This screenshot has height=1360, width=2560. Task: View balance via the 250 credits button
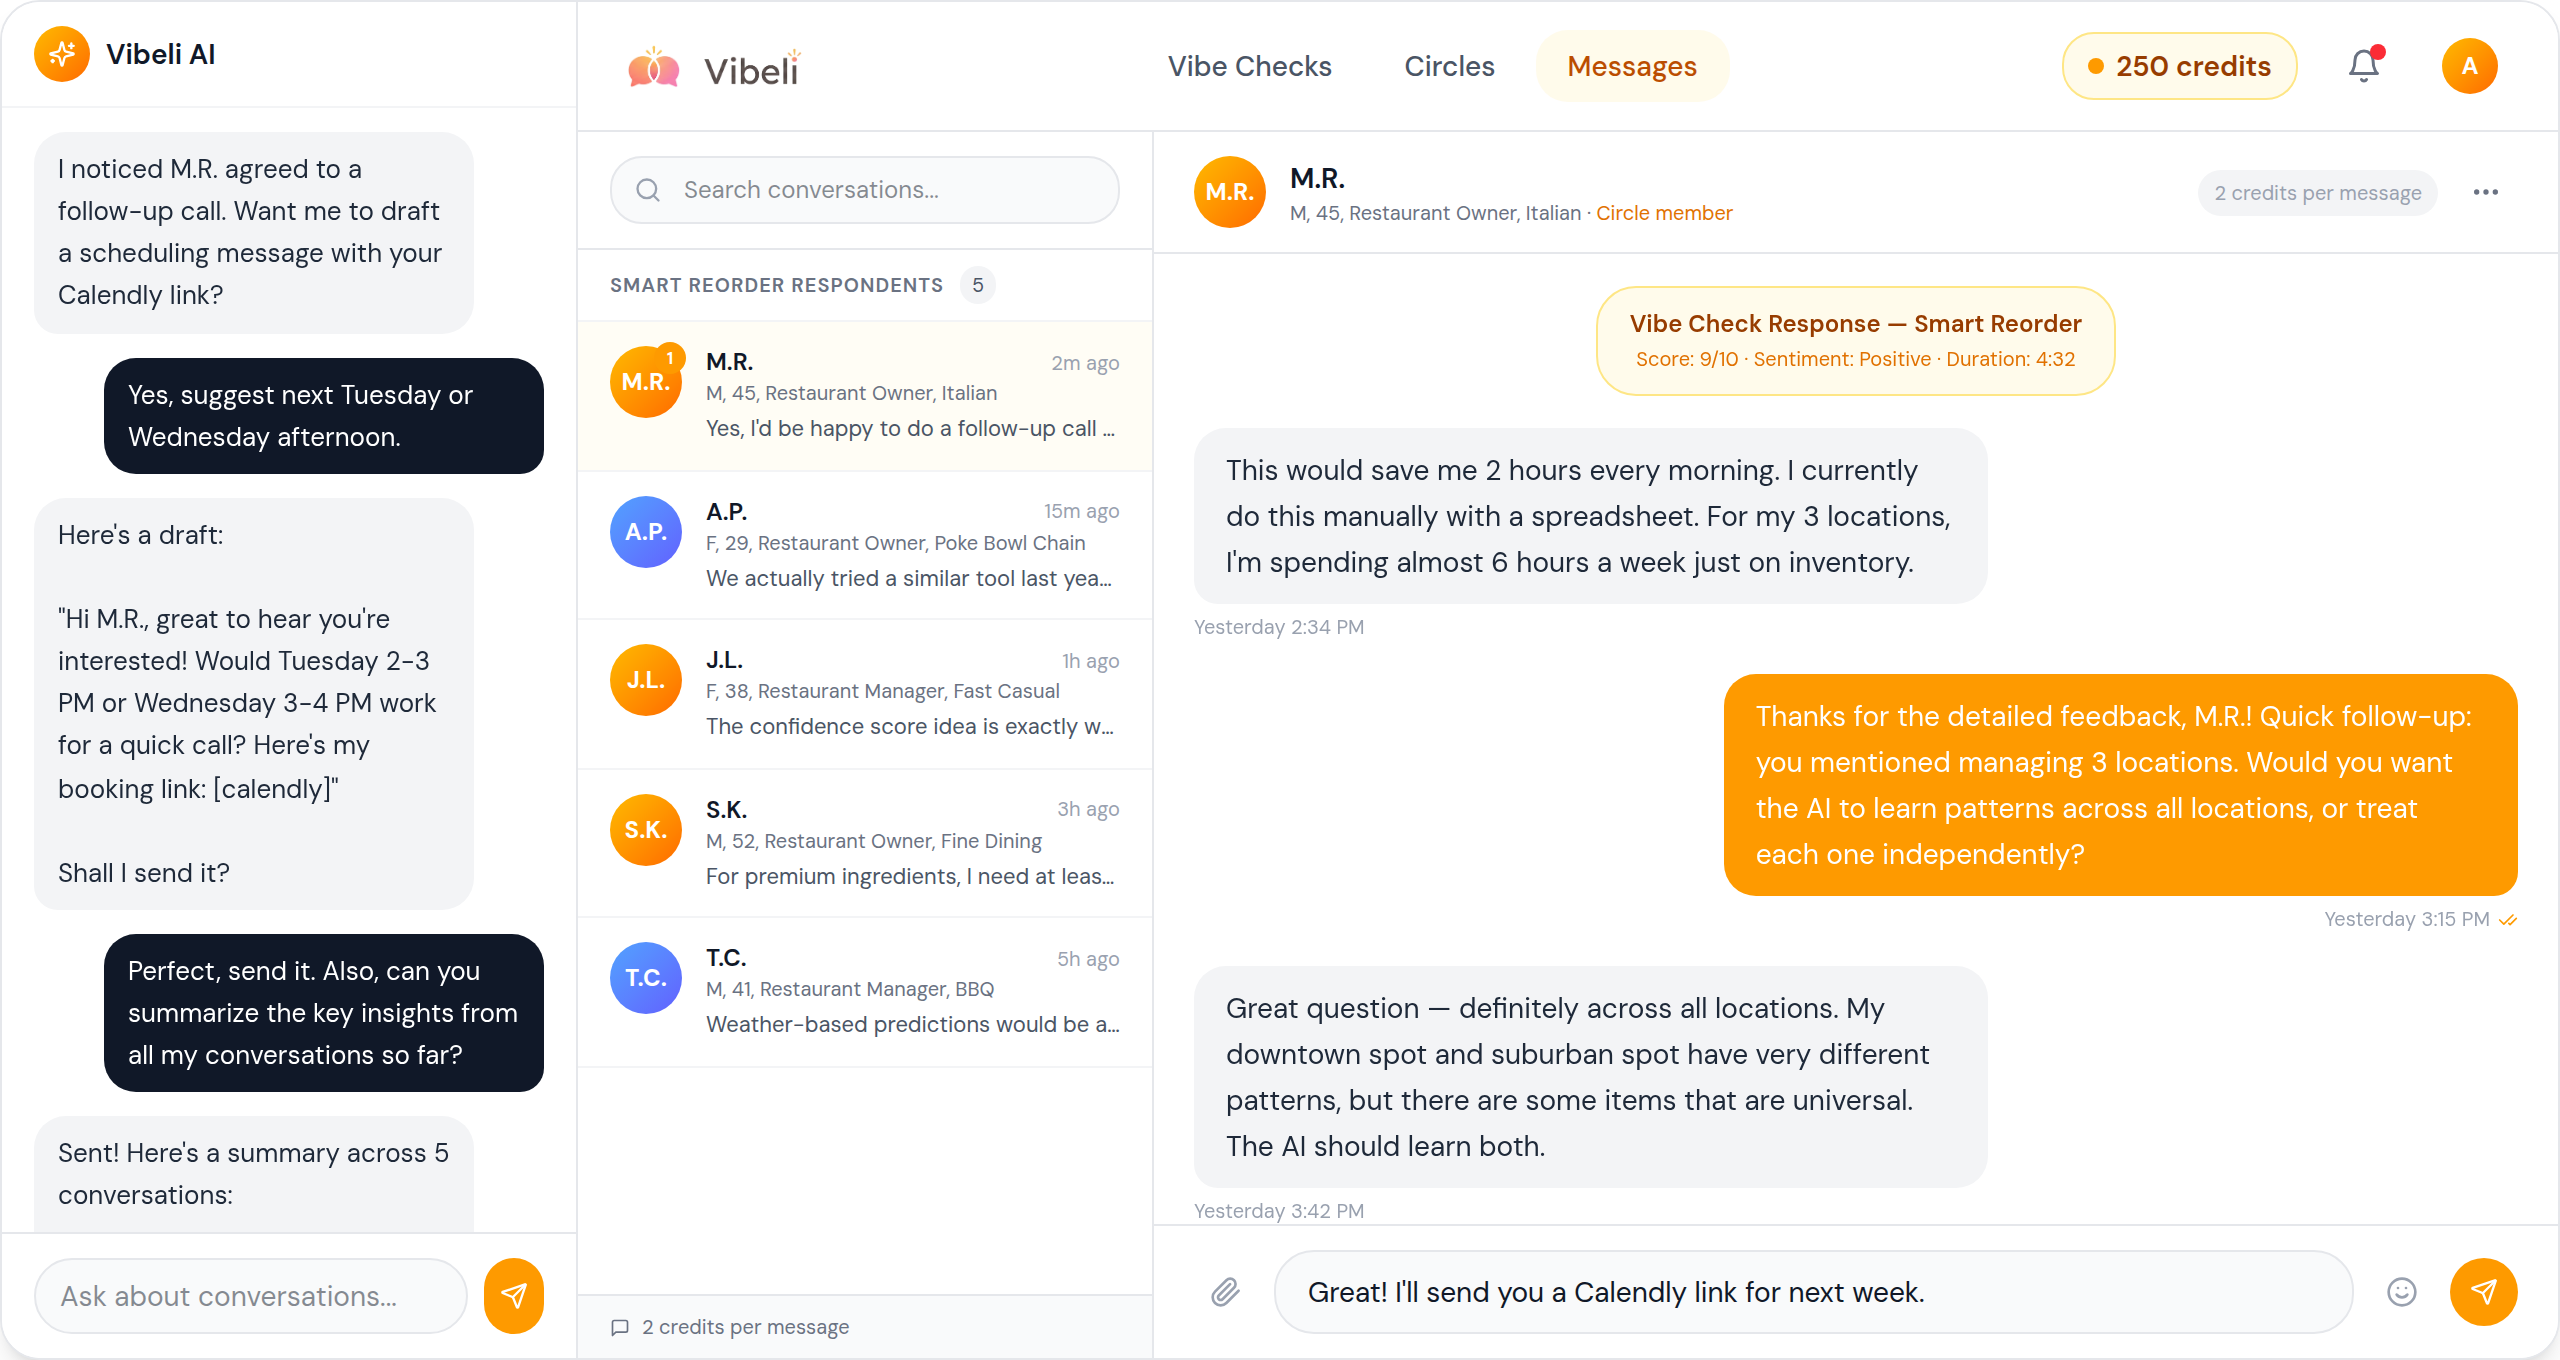pos(2179,66)
